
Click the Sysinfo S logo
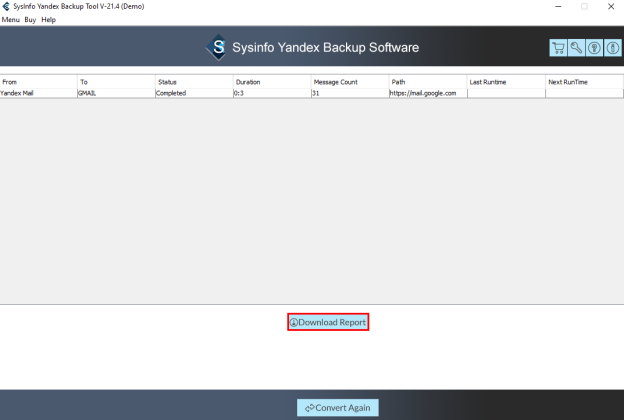click(216, 48)
